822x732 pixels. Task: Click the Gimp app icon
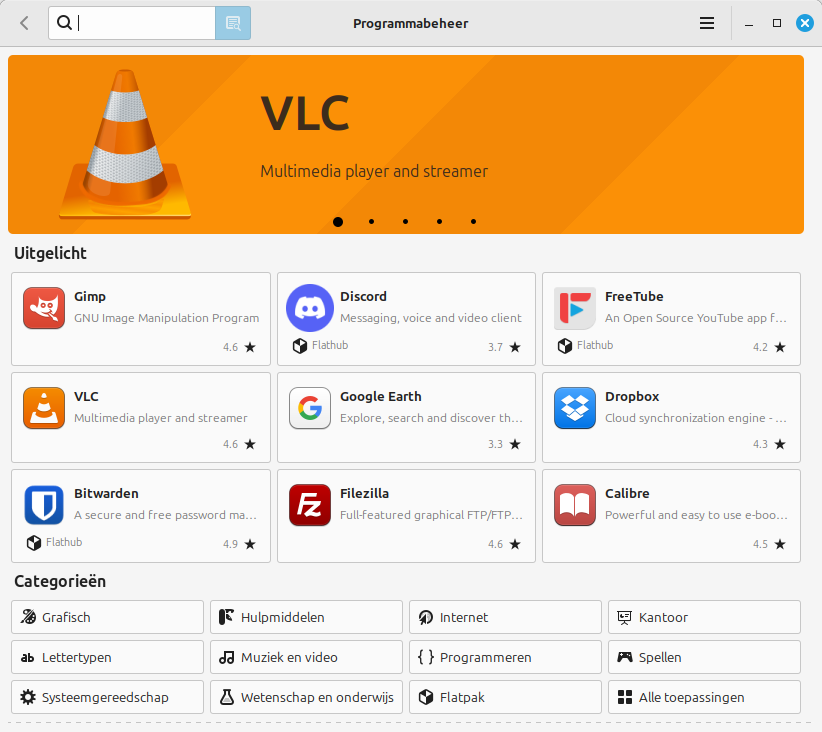click(x=44, y=308)
